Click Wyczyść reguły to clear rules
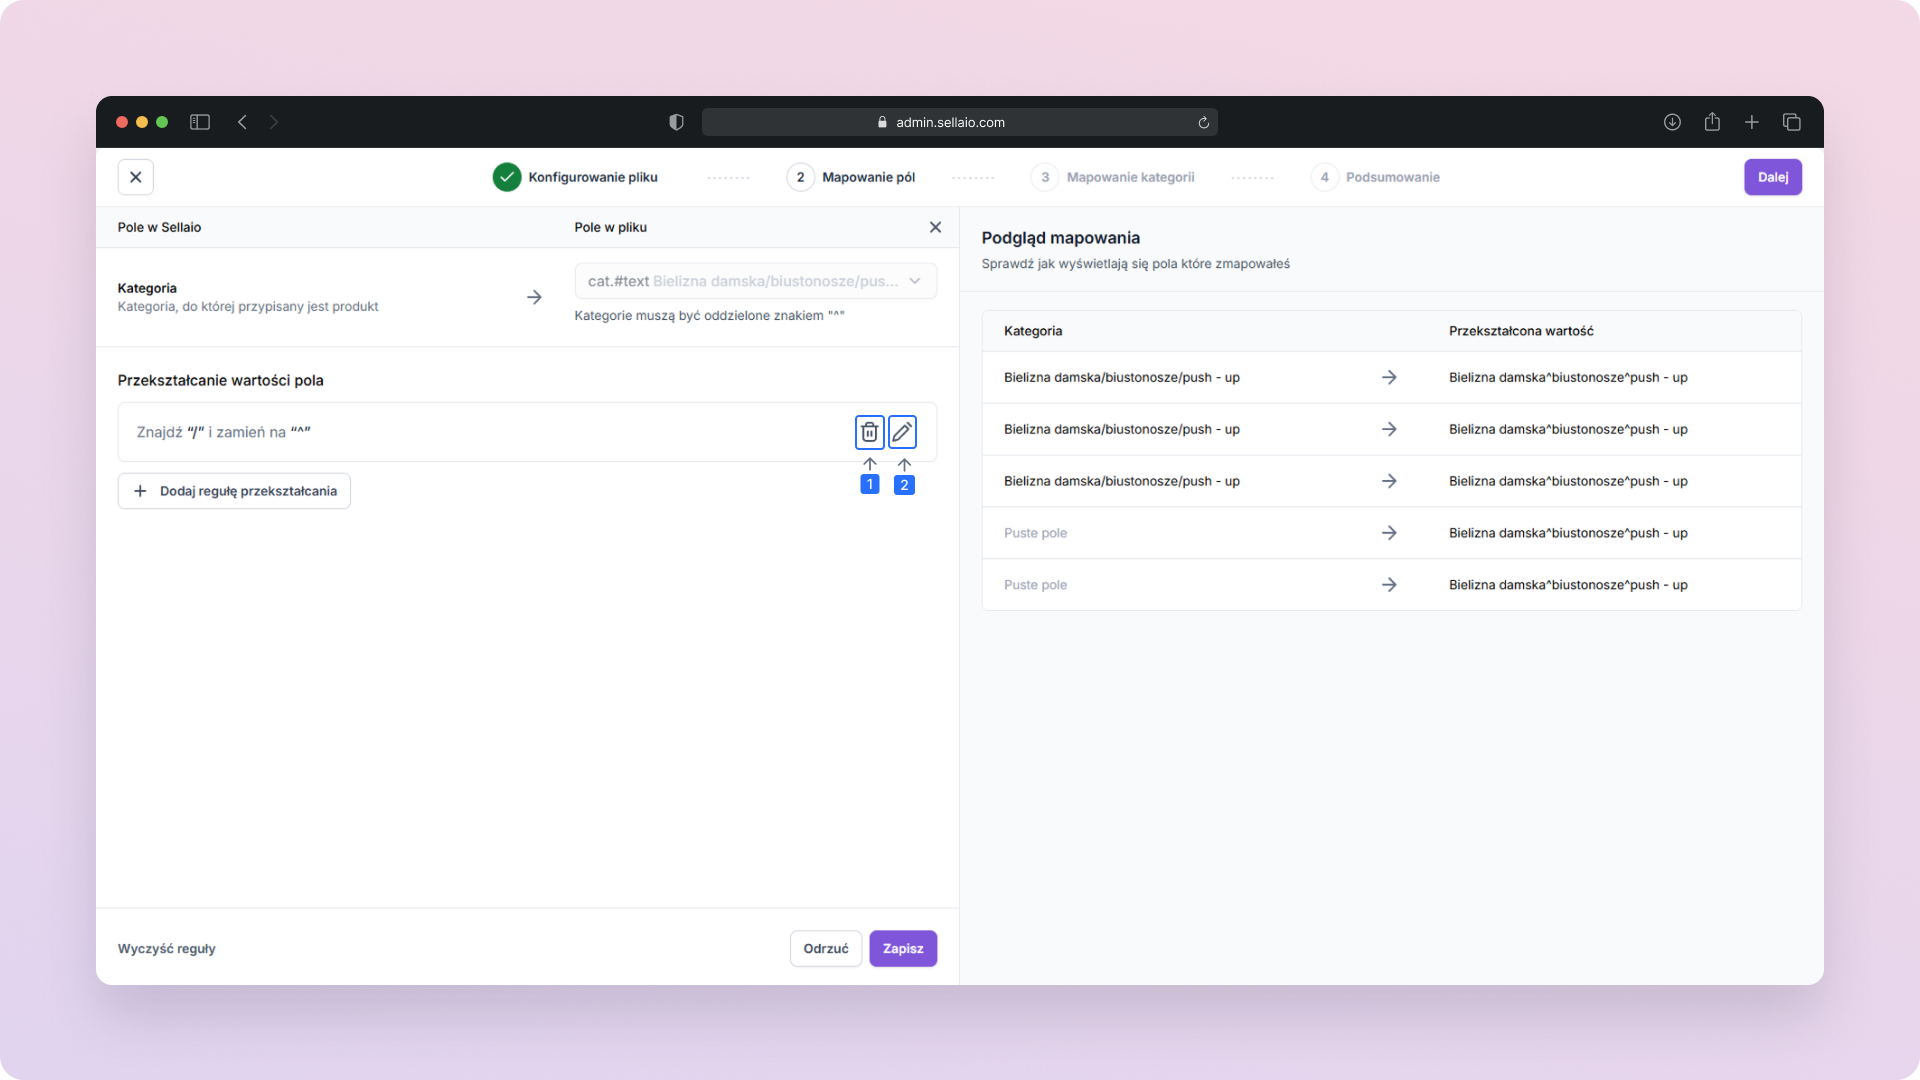The image size is (1920, 1080). [167, 949]
